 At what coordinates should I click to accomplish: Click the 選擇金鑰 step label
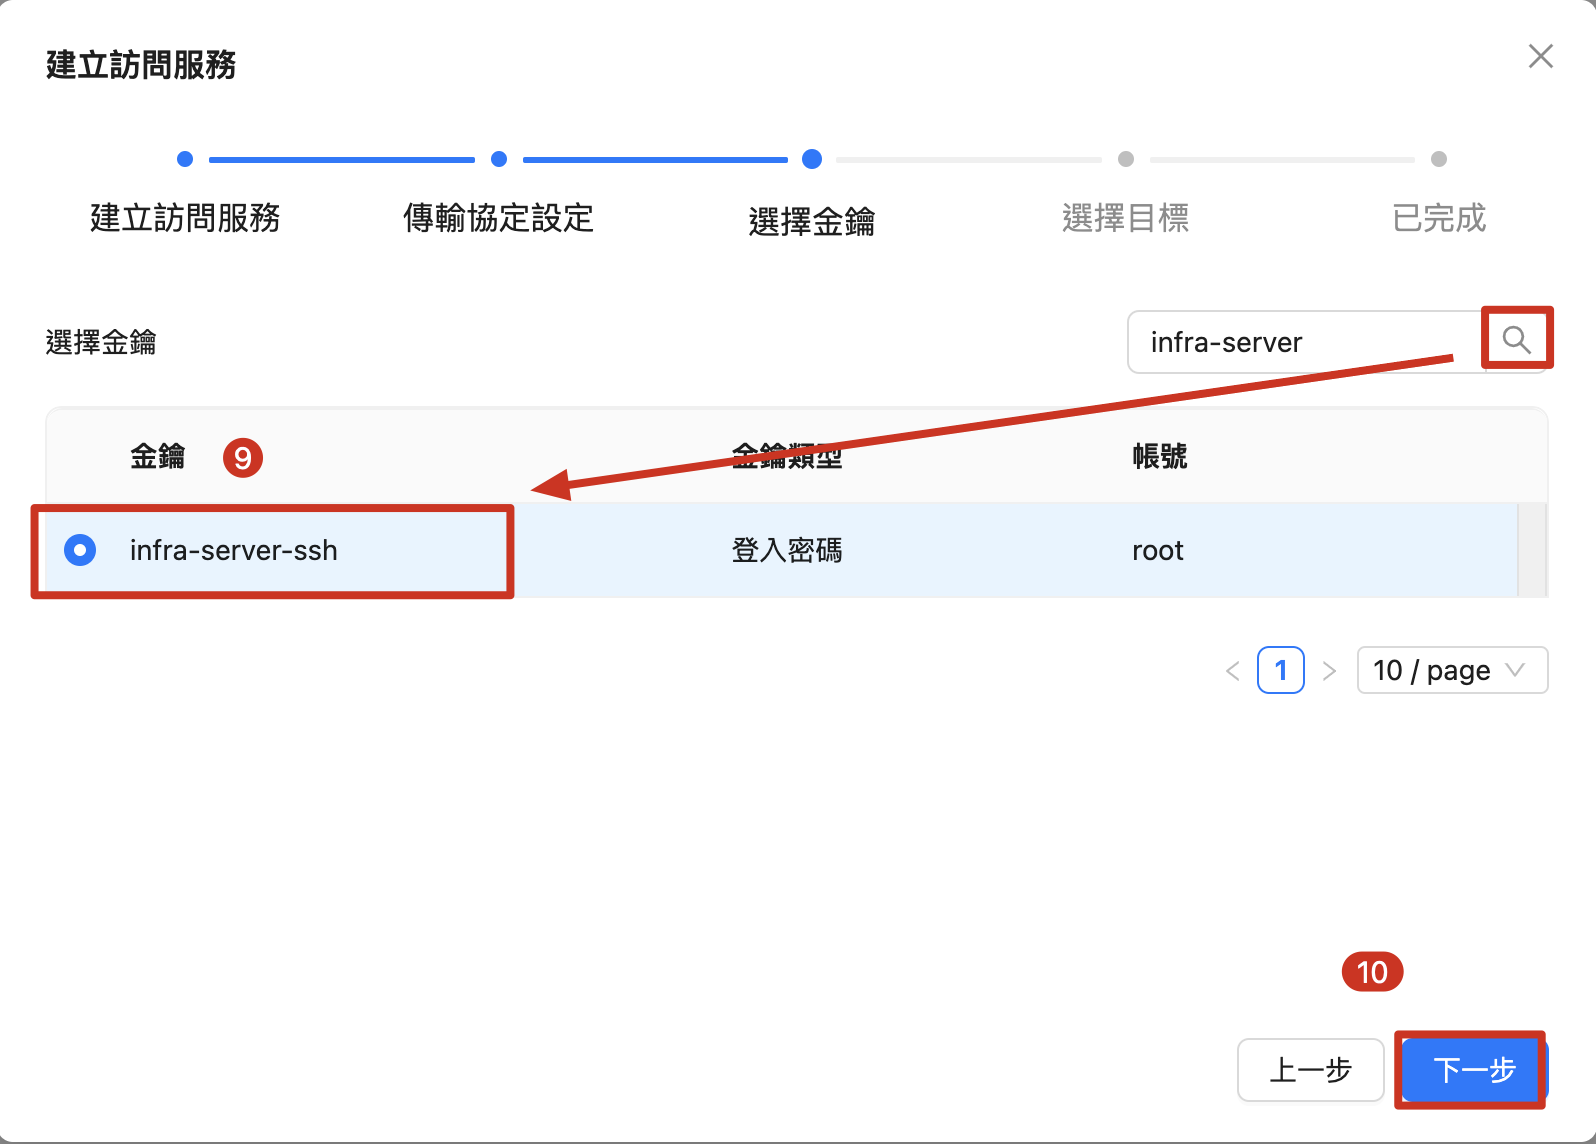click(811, 221)
